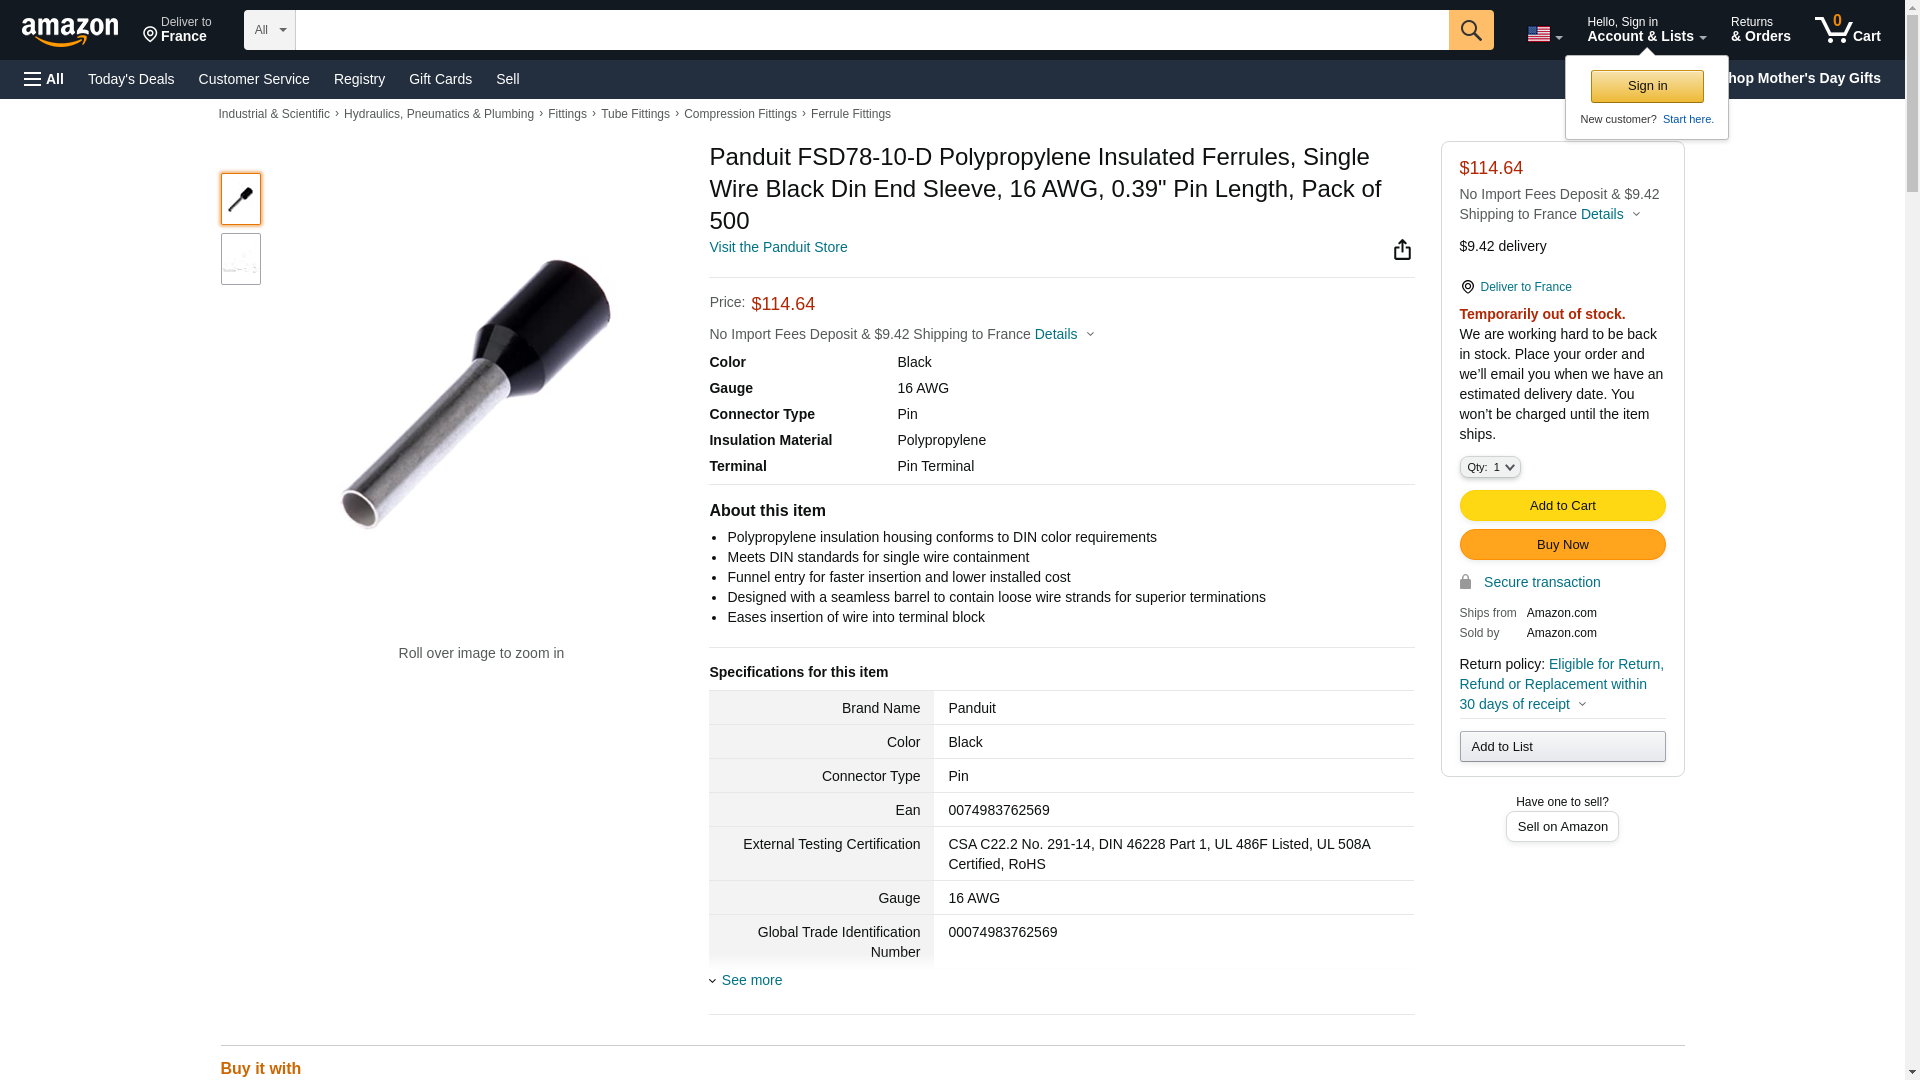Open Gift Cards in navigation bar
The height and width of the screenshot is (1080, 1920).
(x=440, y=79)
